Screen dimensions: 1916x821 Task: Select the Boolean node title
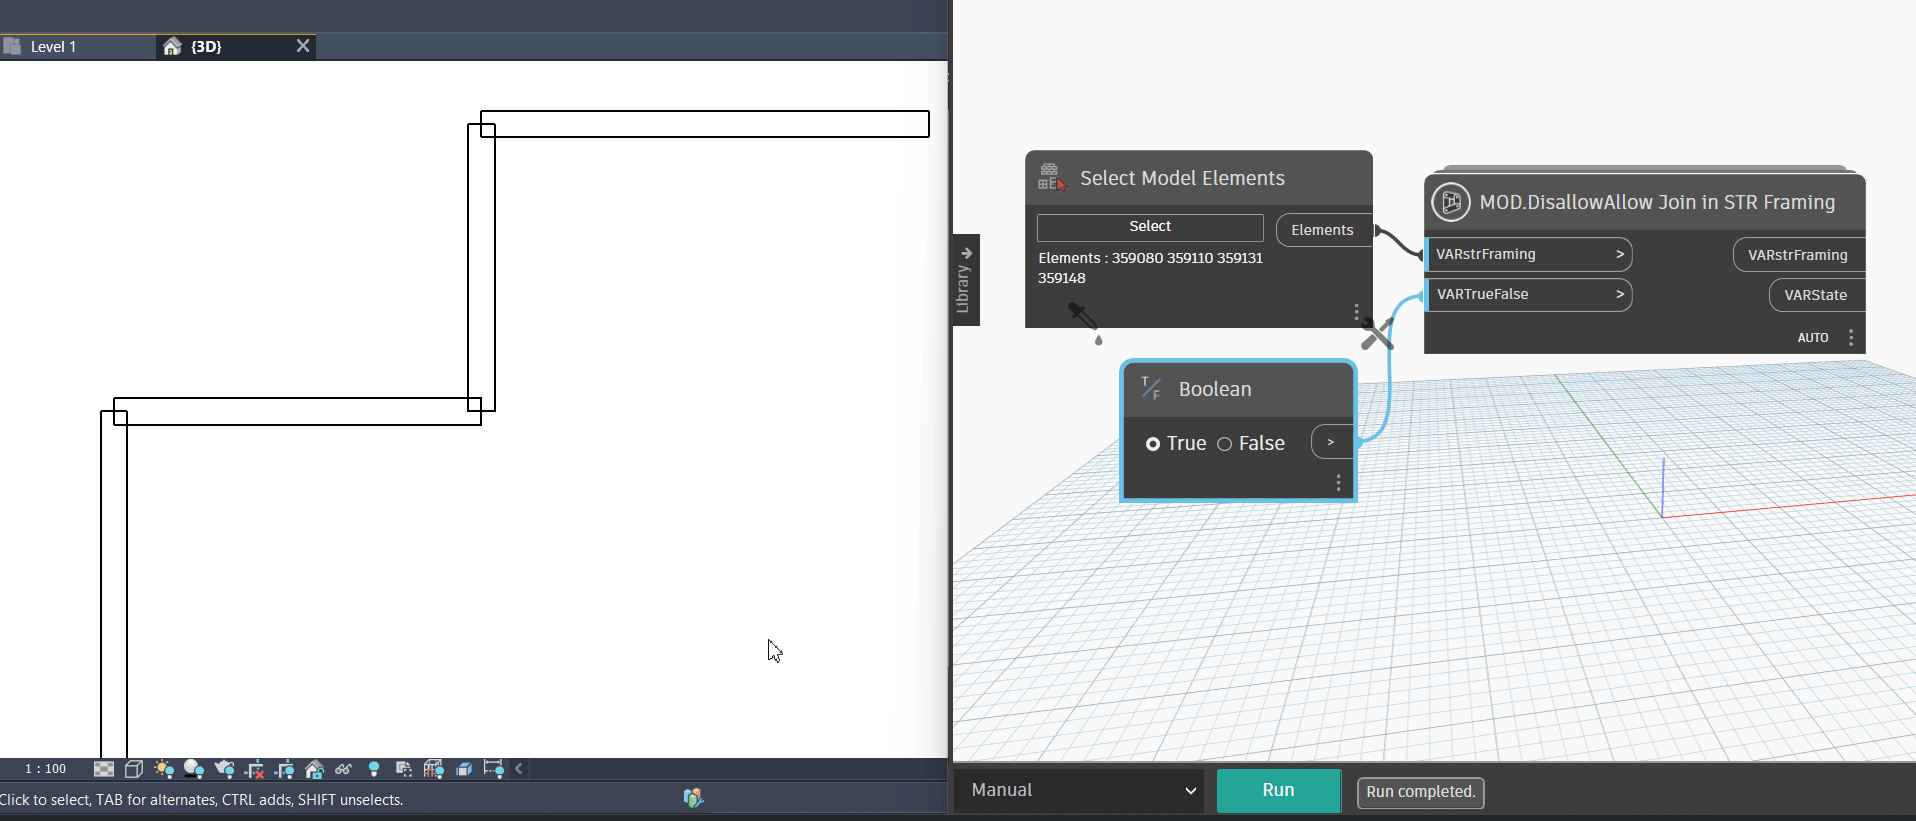pos(1215,390)
